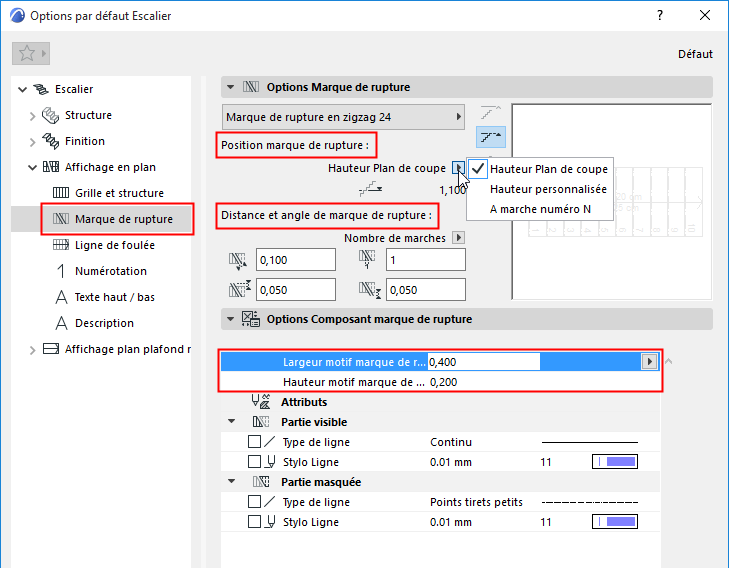This screenshot has height=568, width=729.
Task: Edit the Nombre de marches field
Action: coord(425,259)
